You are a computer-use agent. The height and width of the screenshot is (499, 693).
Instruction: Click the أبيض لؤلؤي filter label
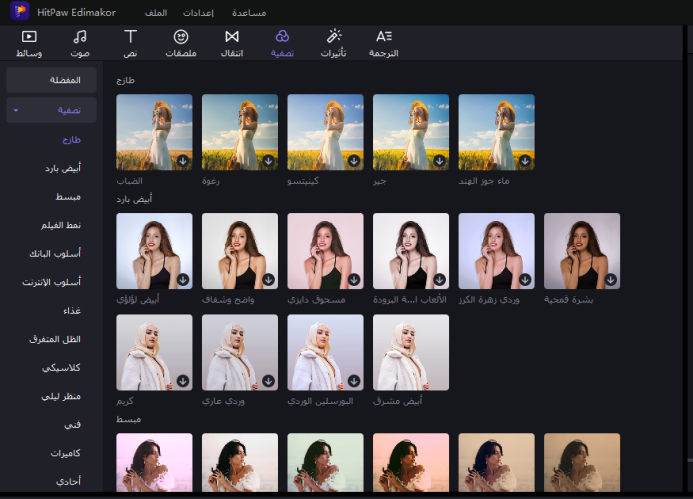(x=137, y=300)
